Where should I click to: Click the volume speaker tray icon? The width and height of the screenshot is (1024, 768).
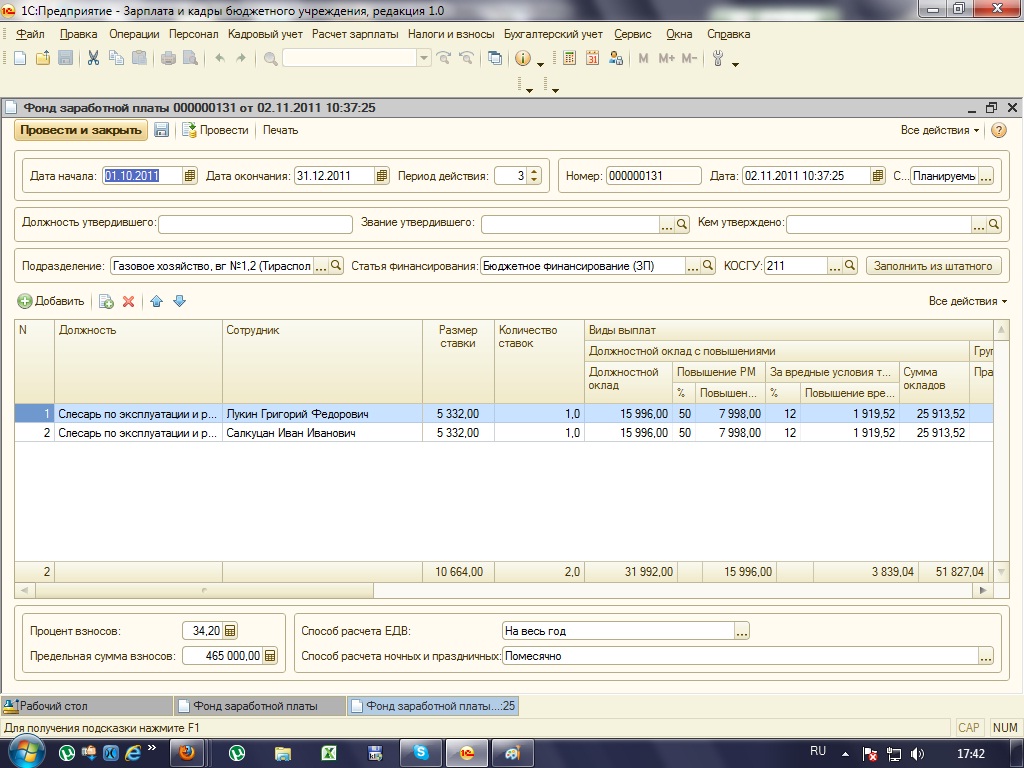(x=917, y=754)
